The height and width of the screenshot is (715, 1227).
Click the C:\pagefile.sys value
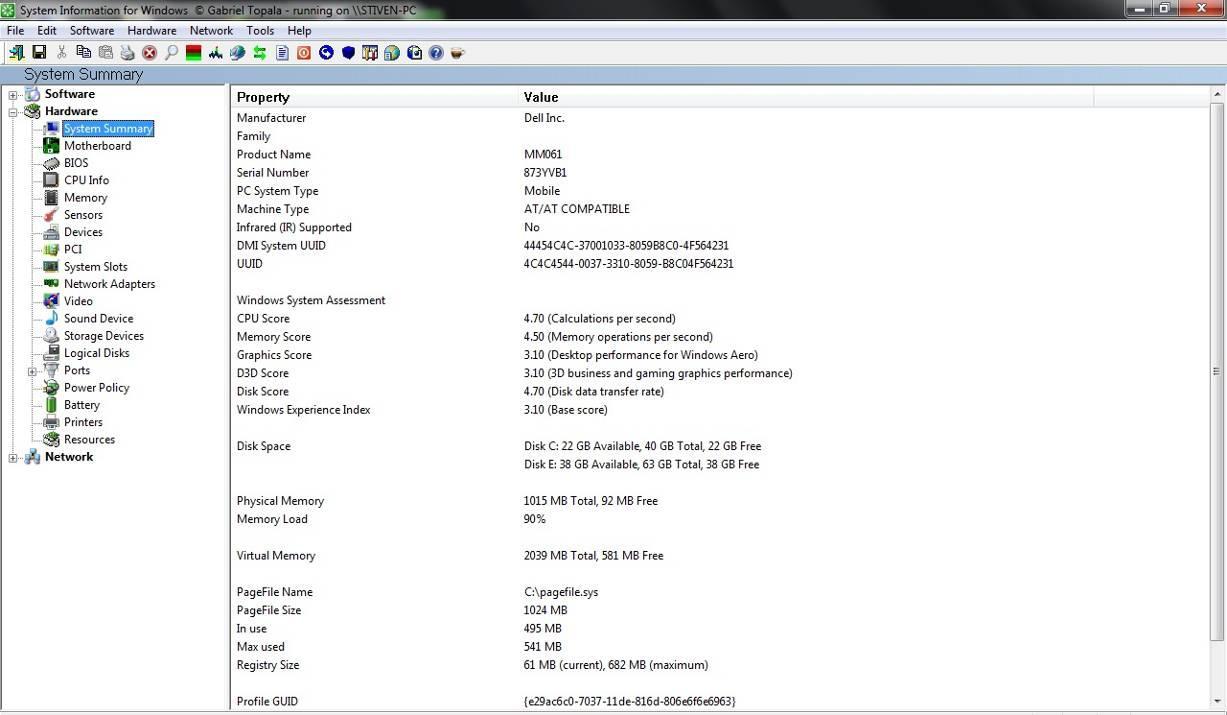click(x=561, y=592)
